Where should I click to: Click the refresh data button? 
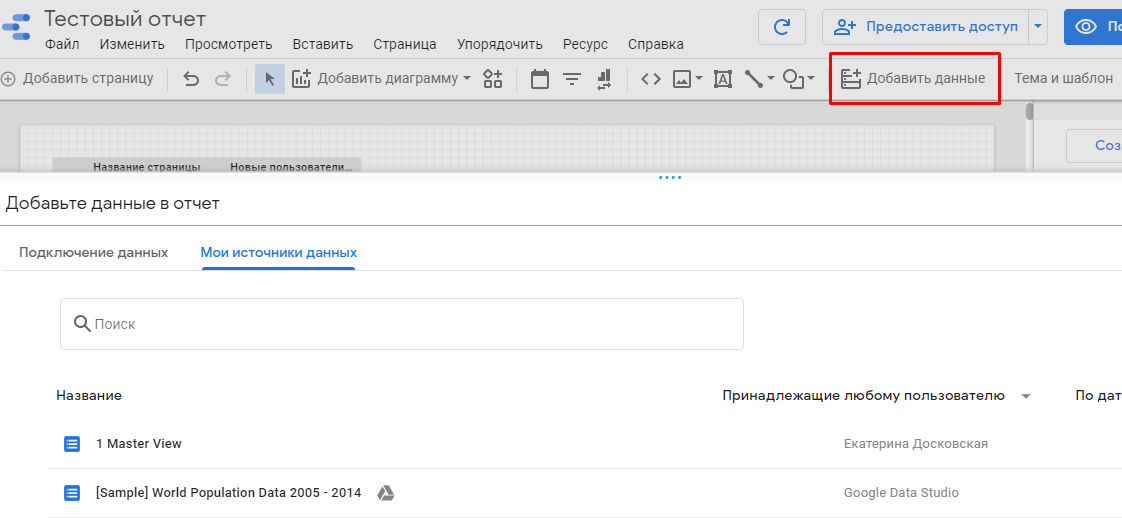coord(781,27)
